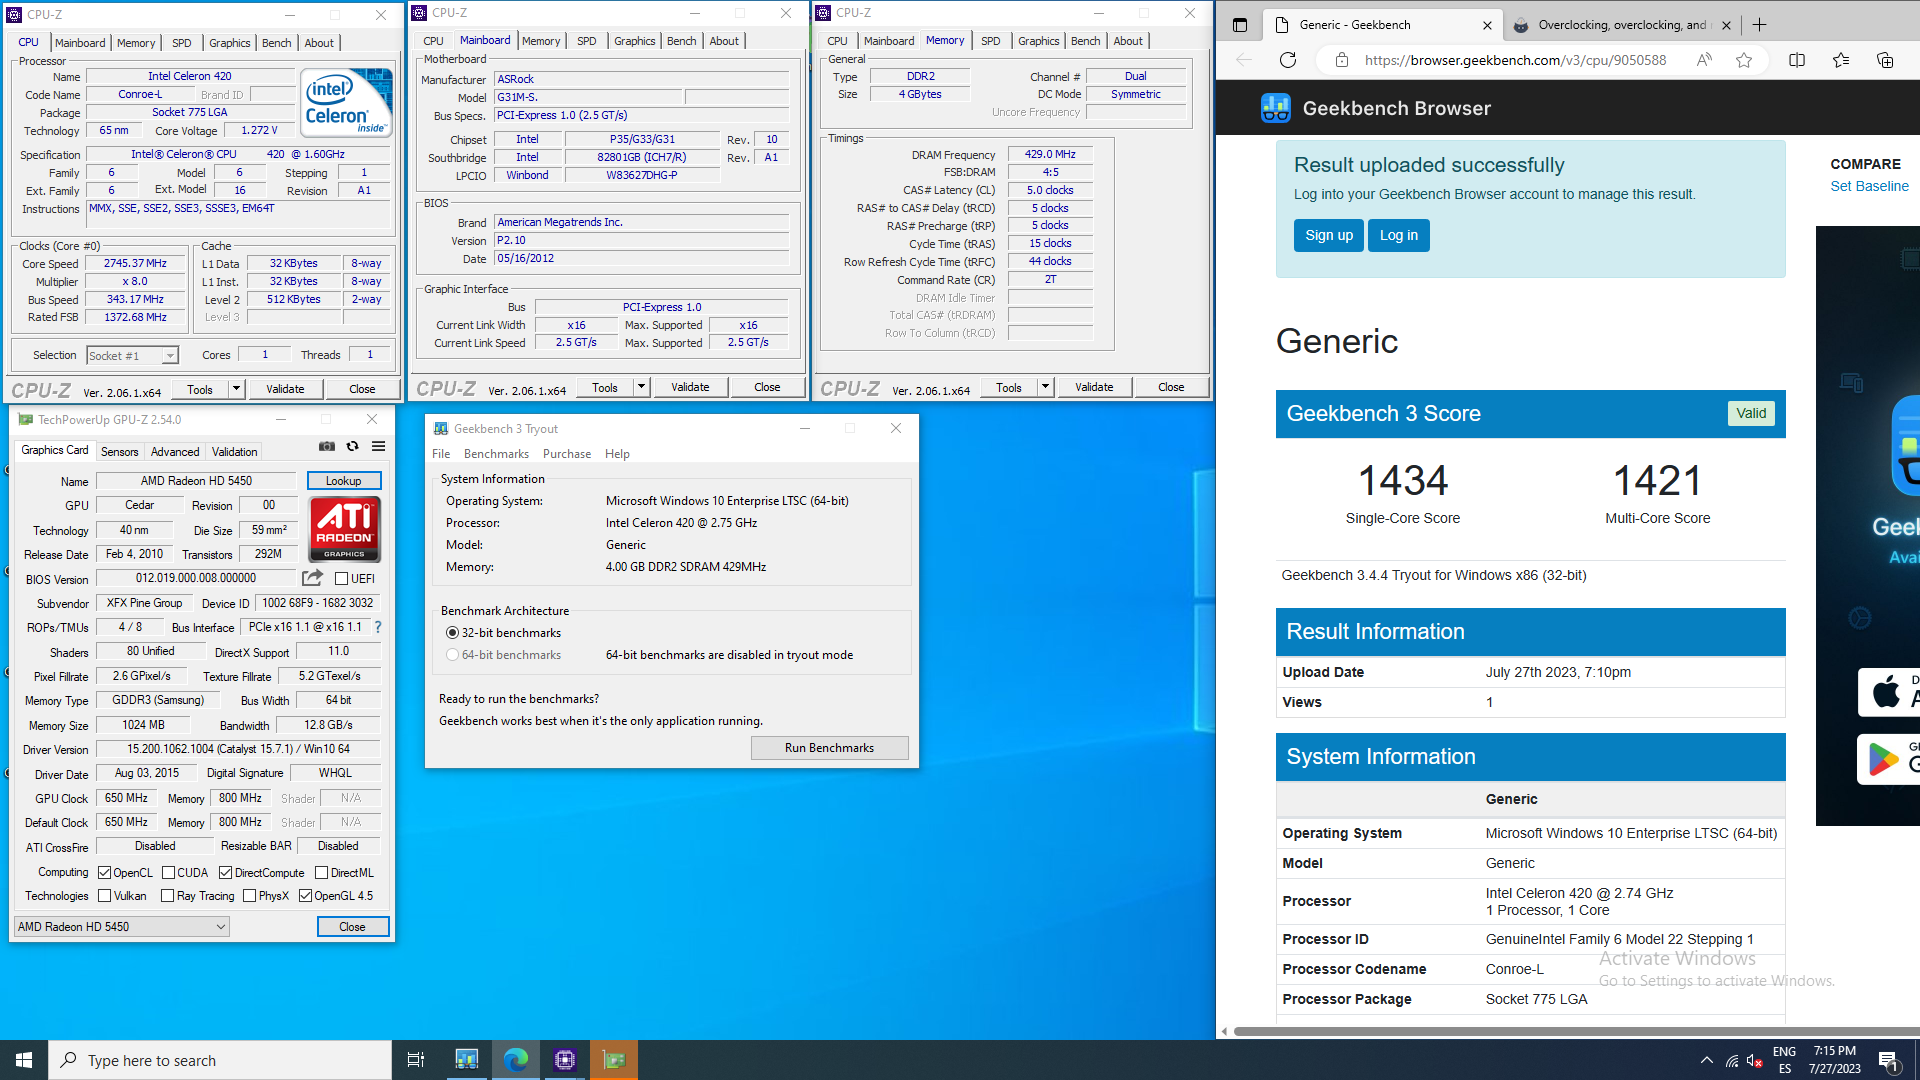Switch to the GPU-Z Sensors tab

click(x=120, y=451)
